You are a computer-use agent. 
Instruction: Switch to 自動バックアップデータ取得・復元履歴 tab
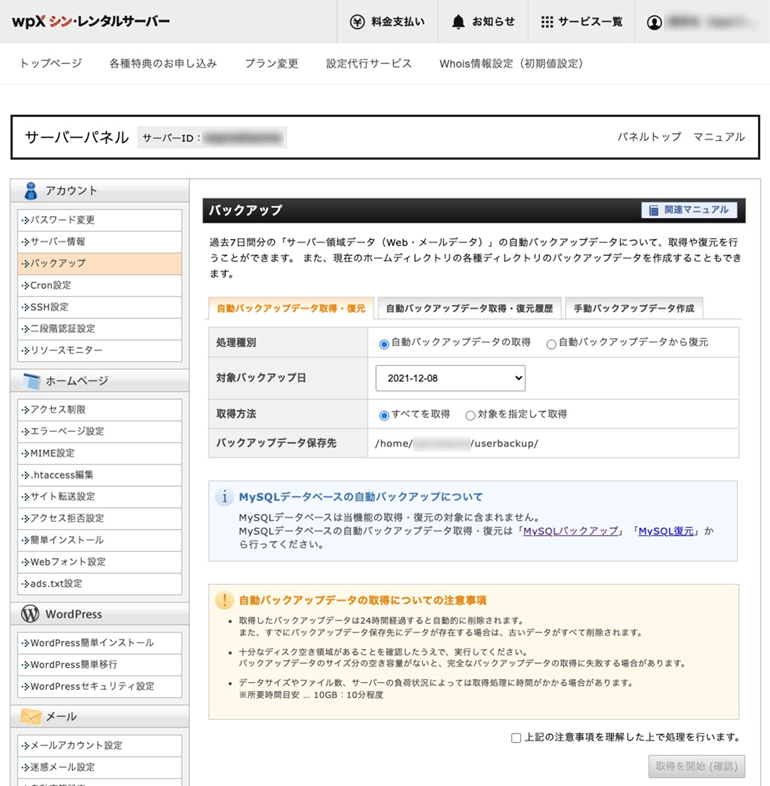pyautogui.click(x=469, y=308)
